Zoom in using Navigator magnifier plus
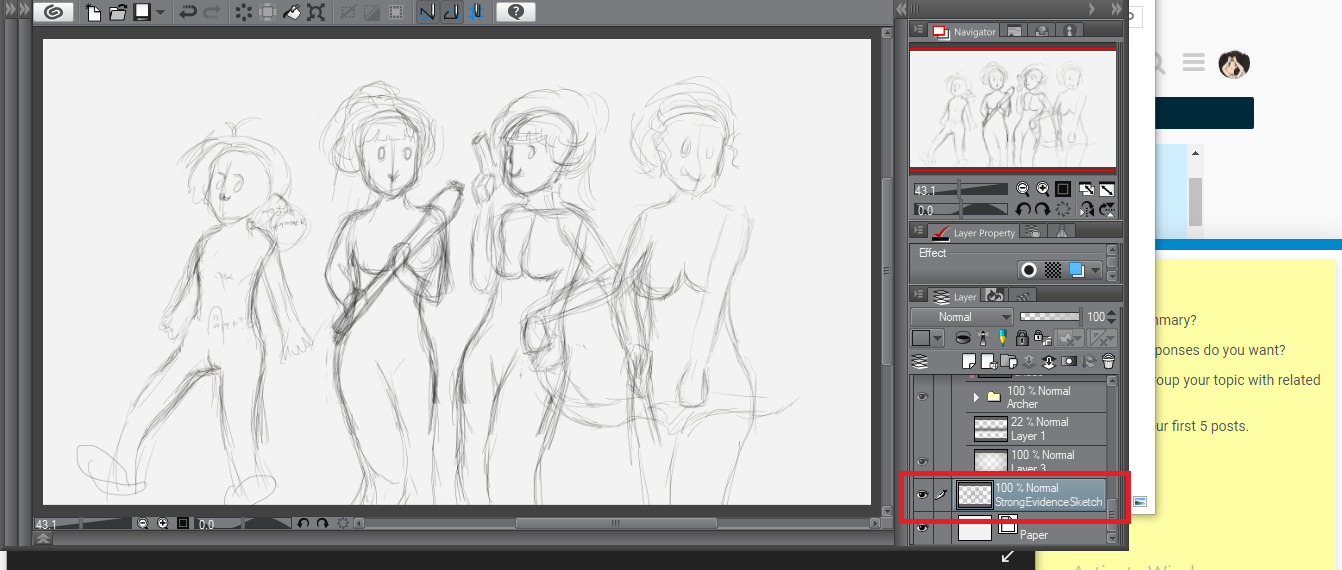The height and width of the screenshot is (570, 1342). [x=1043, y=189]
